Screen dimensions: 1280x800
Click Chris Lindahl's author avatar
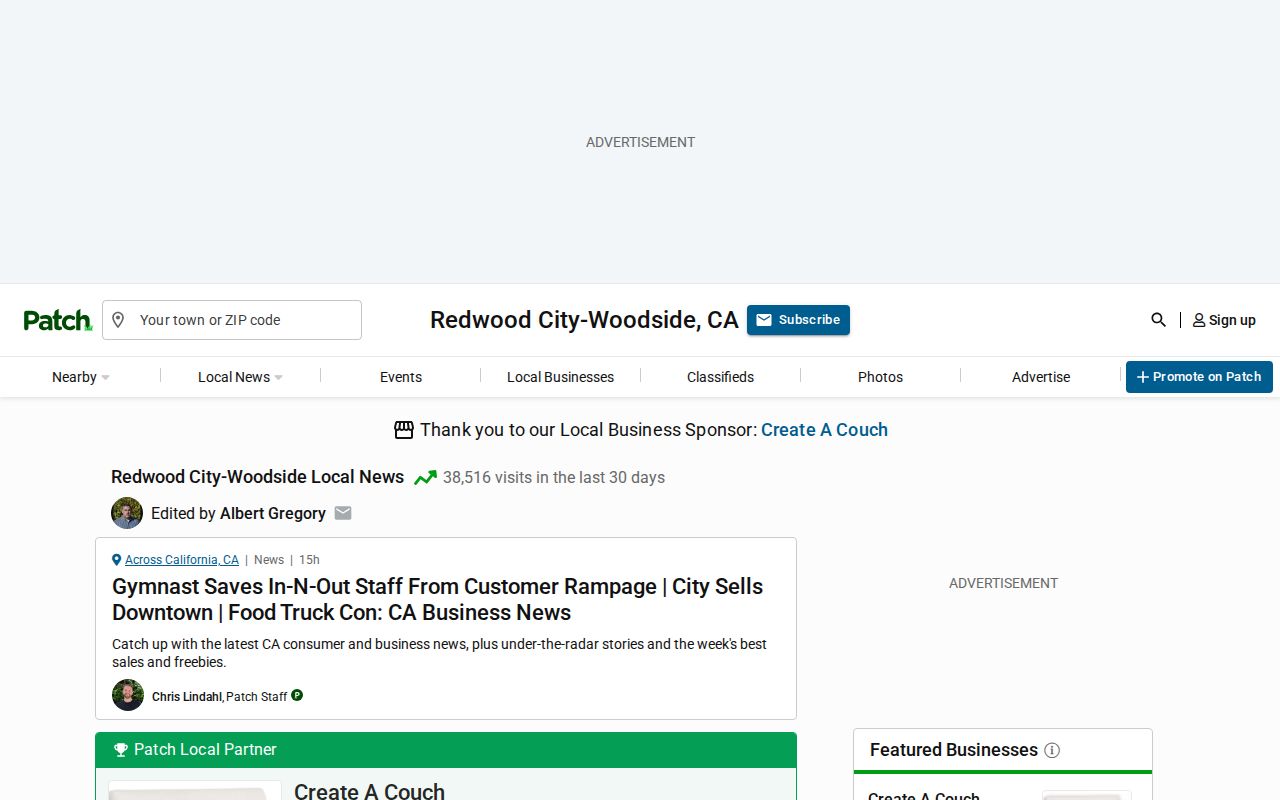click(x=128, y=695)
